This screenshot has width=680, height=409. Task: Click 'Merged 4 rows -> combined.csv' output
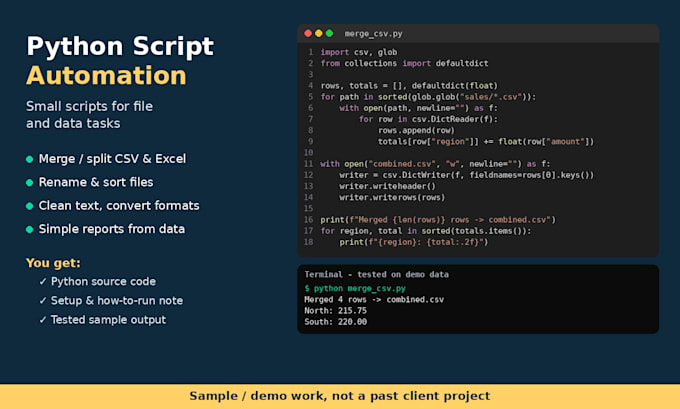click(374, 299)
